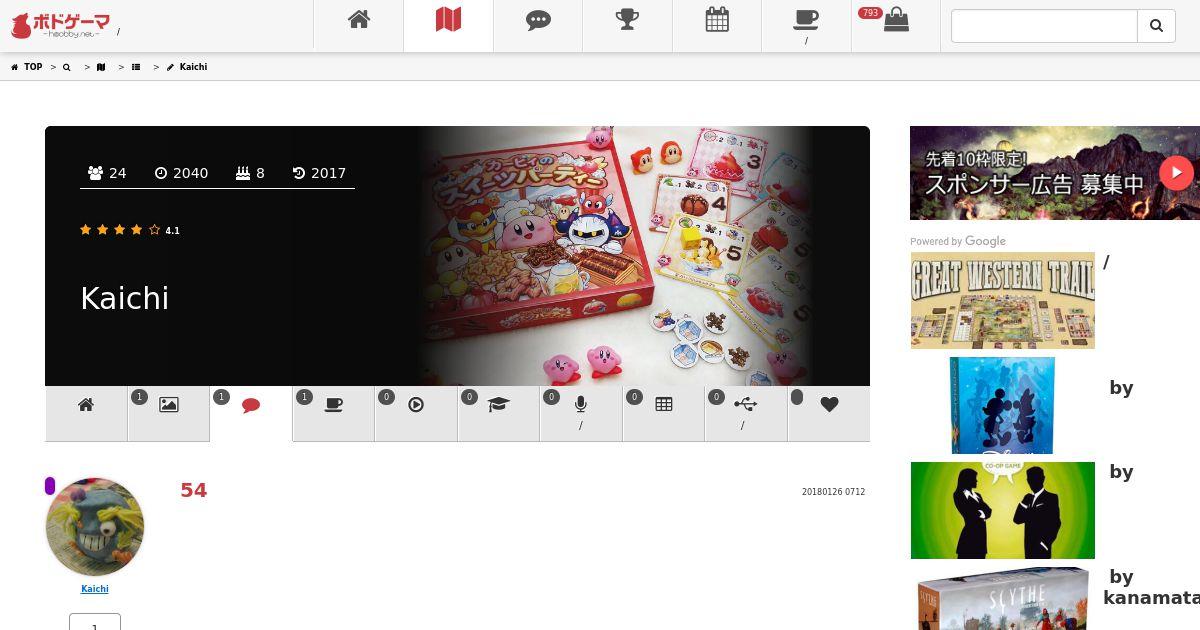Open the calendar events icon
The width and height of the screenshot is (1200, 630).
pos(717,19)
